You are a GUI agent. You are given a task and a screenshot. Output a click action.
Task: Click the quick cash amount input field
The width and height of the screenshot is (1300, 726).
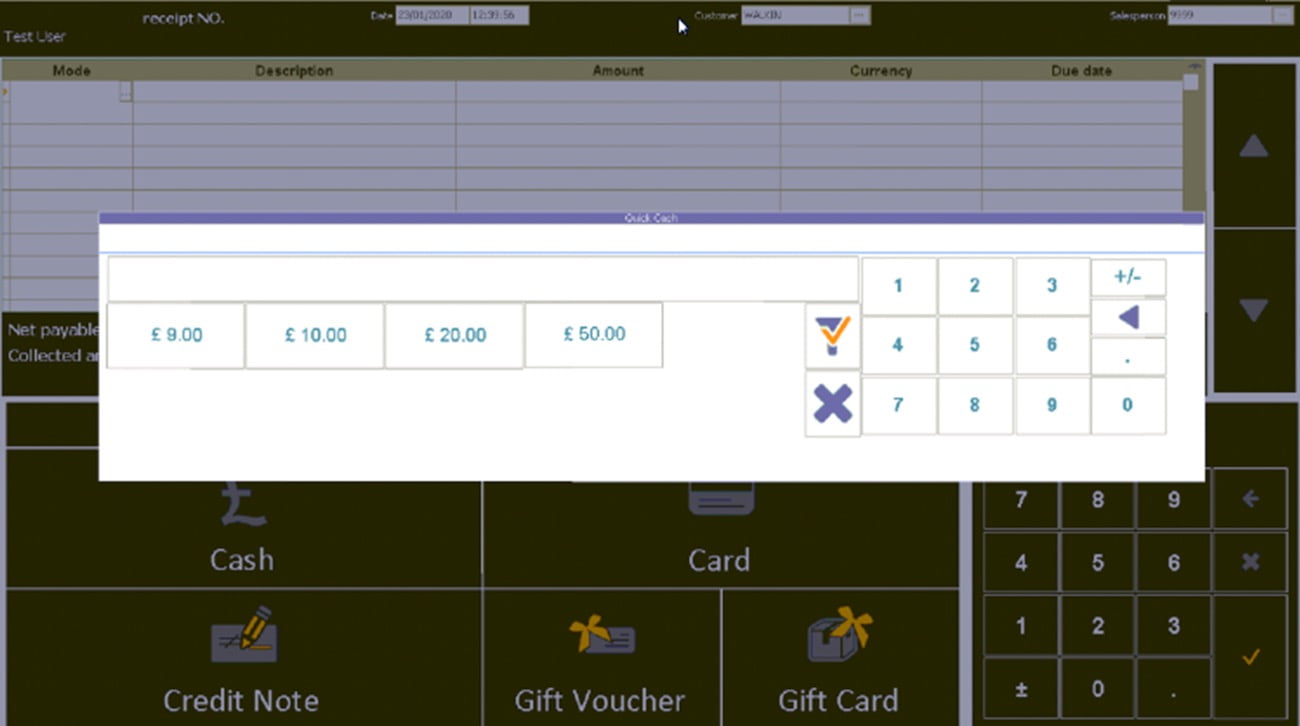pos(483,278)
